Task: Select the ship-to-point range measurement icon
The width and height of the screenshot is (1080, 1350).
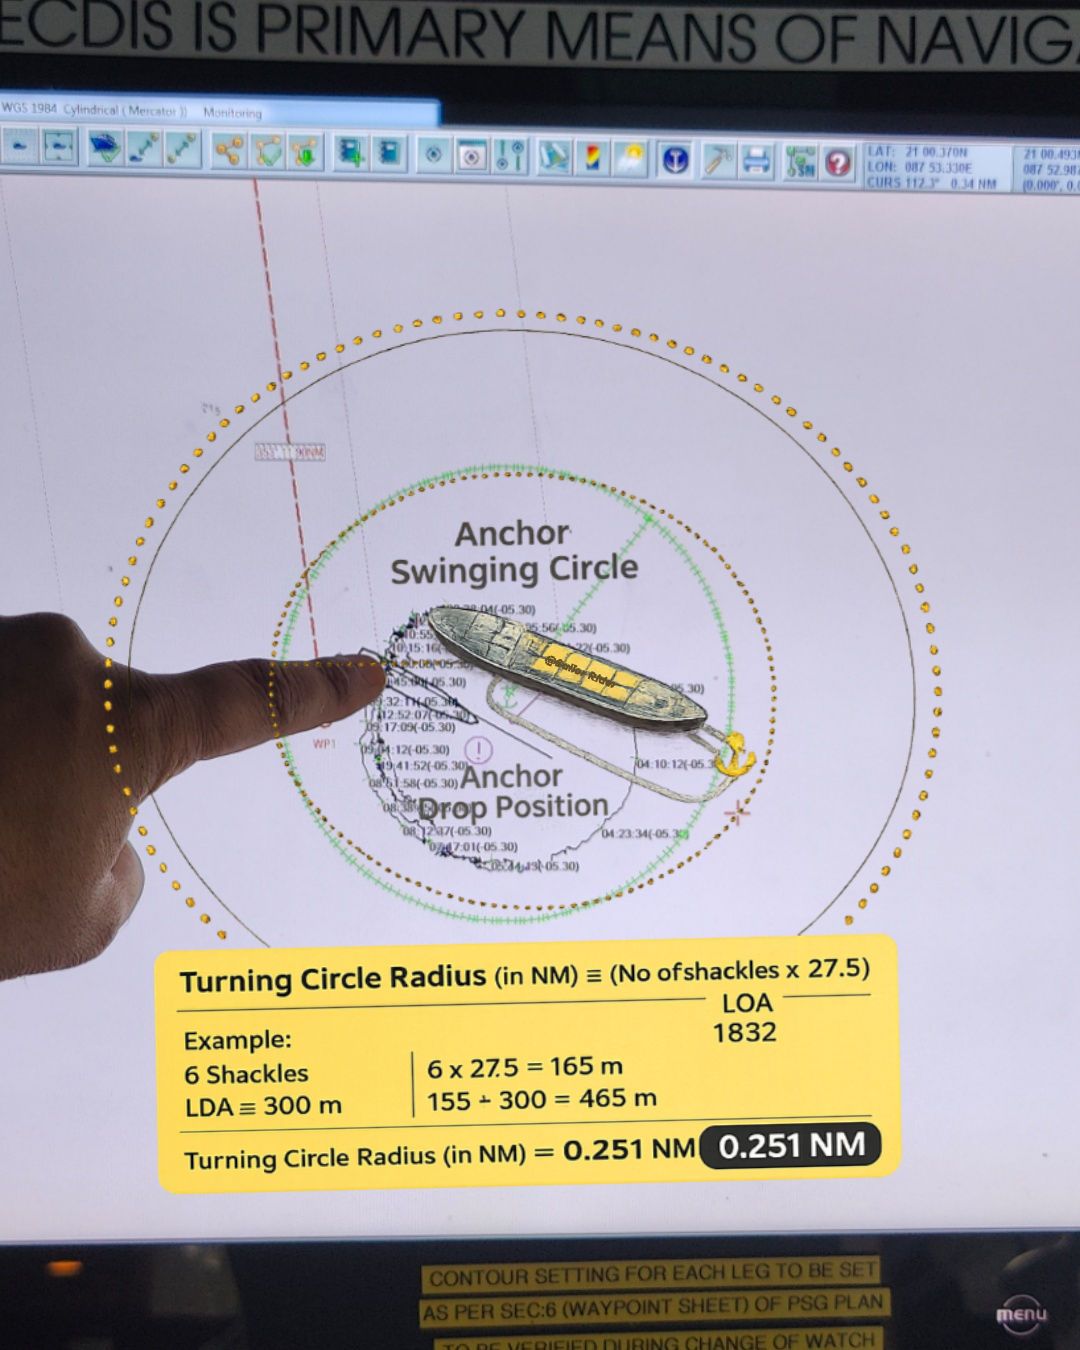Action: pyautogui.click(x=144, y=149)
